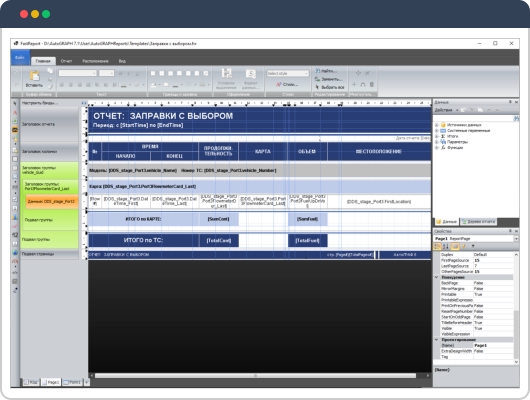Switch to the Отчет ribbon tab
The height and width of the screenshot is (400, 530).
pos(66,61)
